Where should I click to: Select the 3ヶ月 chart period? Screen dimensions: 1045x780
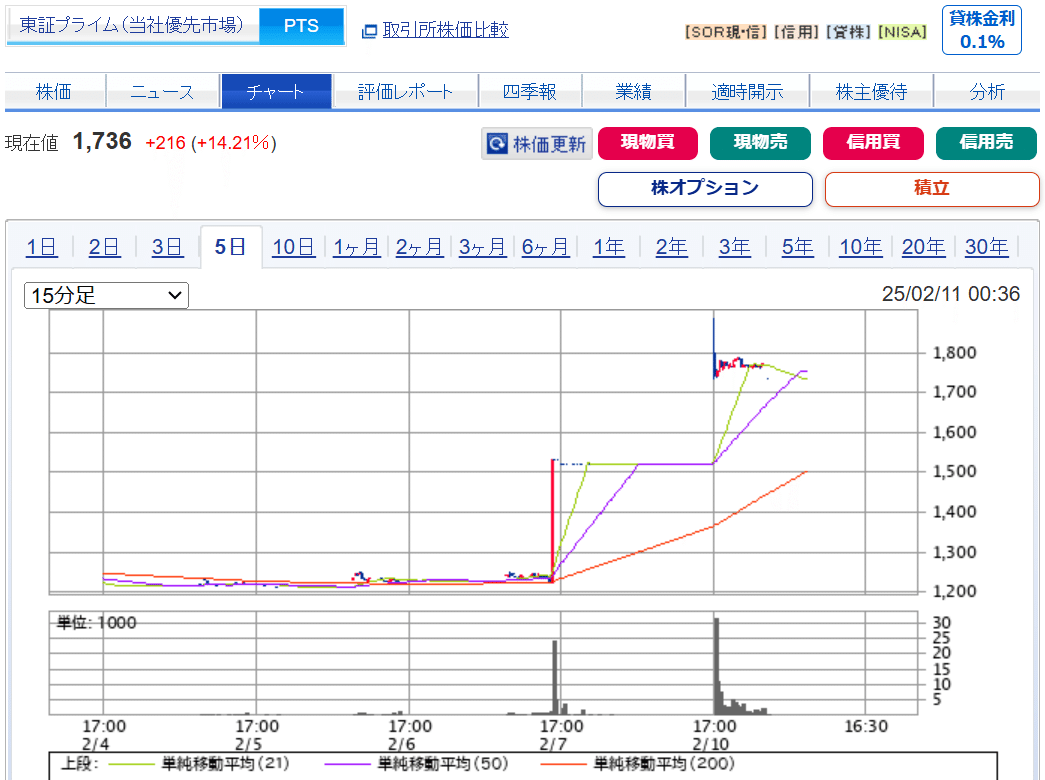482,247
